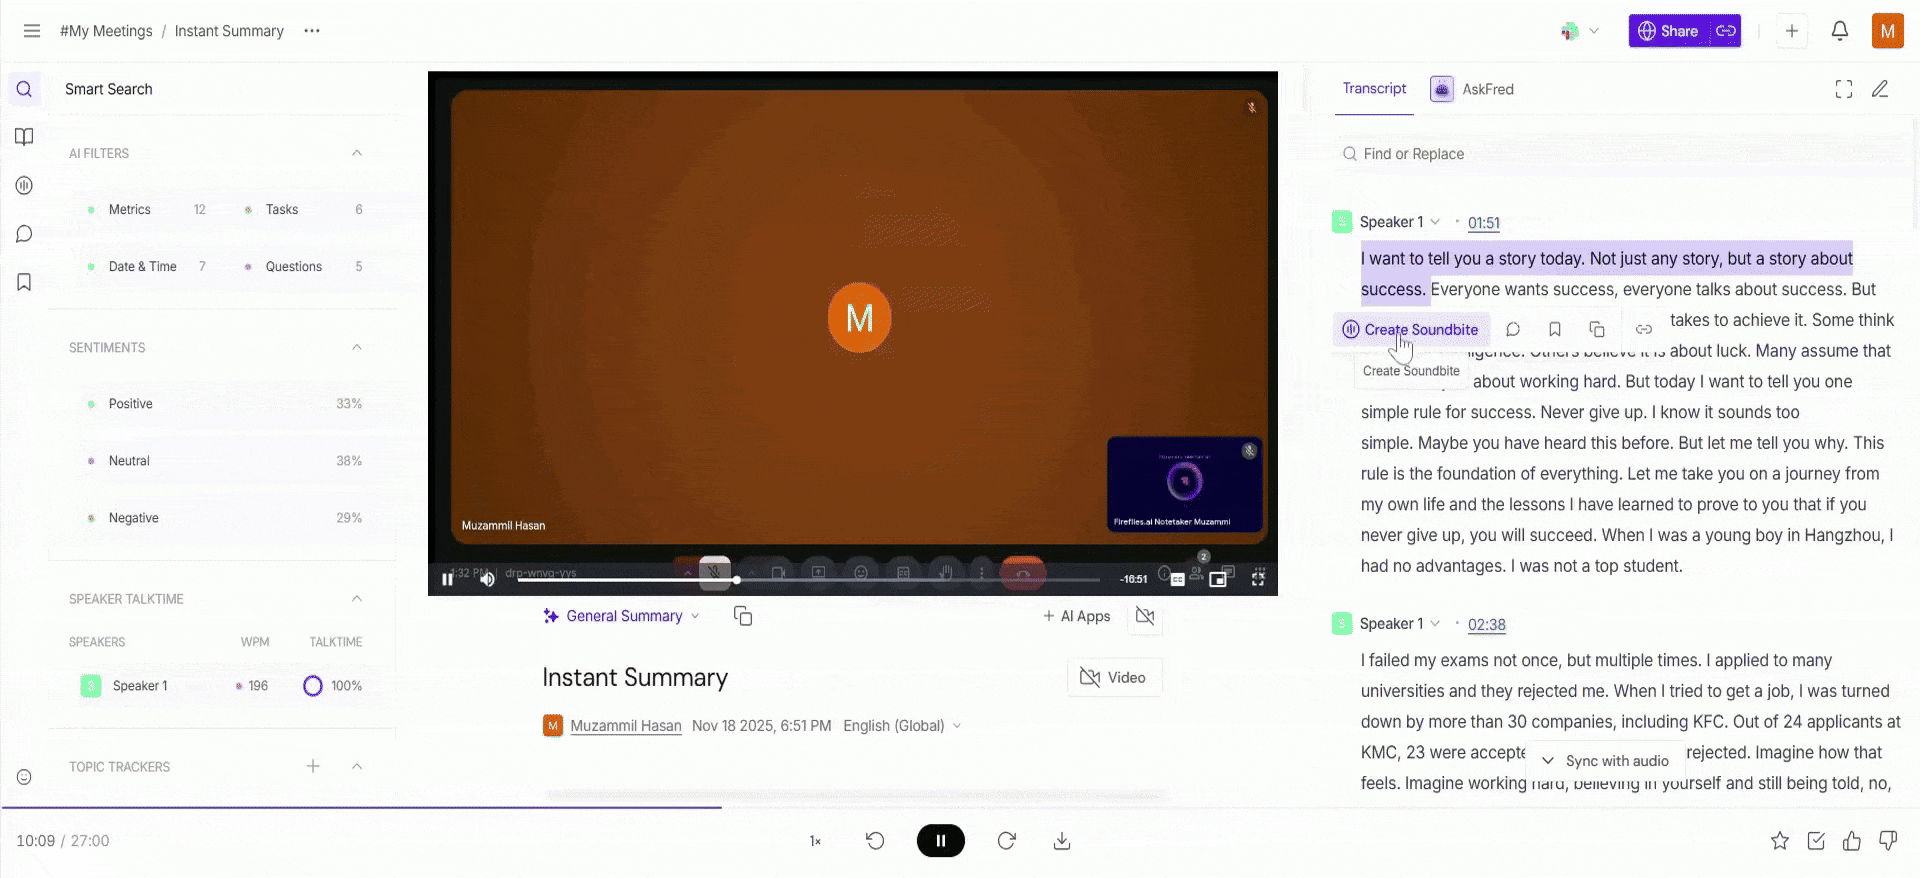This screenshot has width=1920, height=878.
Task: Go to #My Meetings breadcrumb
Action: coord(106,31)
